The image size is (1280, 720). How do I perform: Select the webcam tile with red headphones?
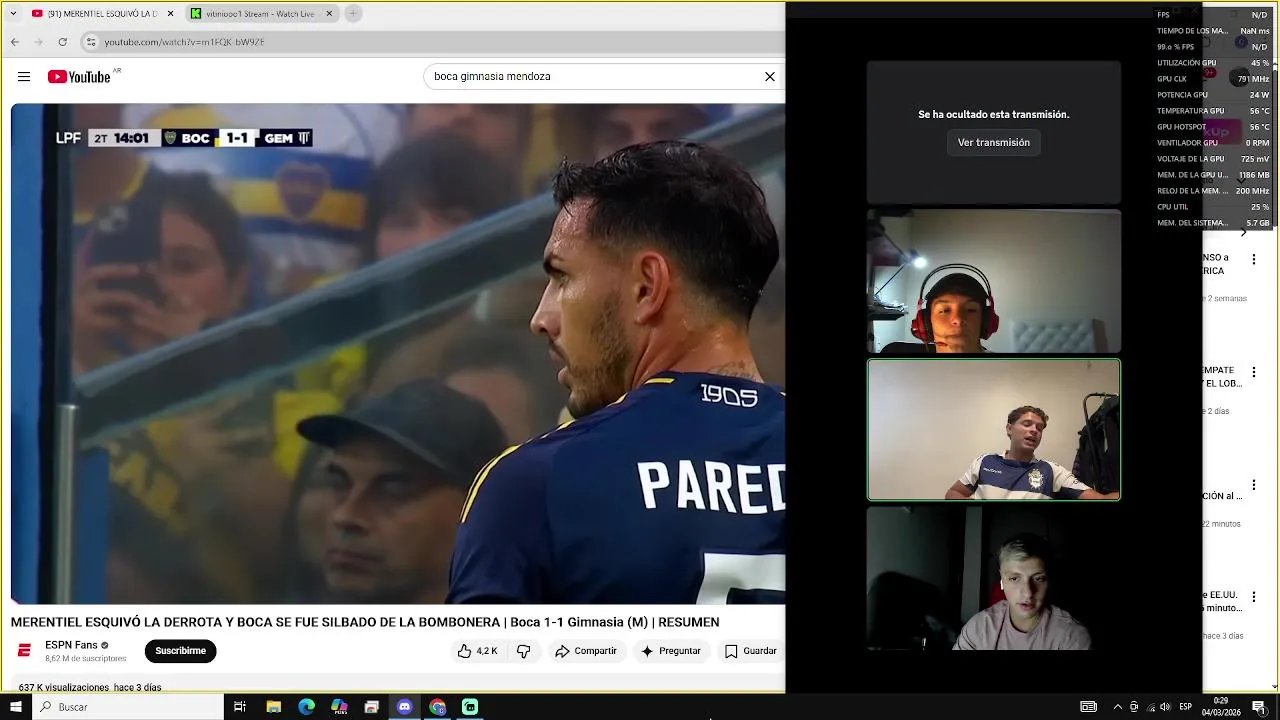click(x=993, y=281)
